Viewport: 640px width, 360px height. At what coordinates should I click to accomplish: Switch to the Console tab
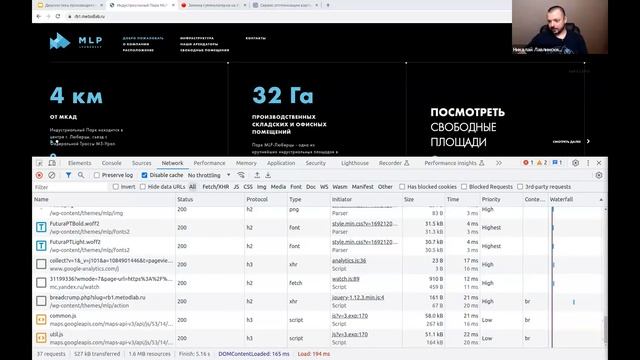[111, 163]
